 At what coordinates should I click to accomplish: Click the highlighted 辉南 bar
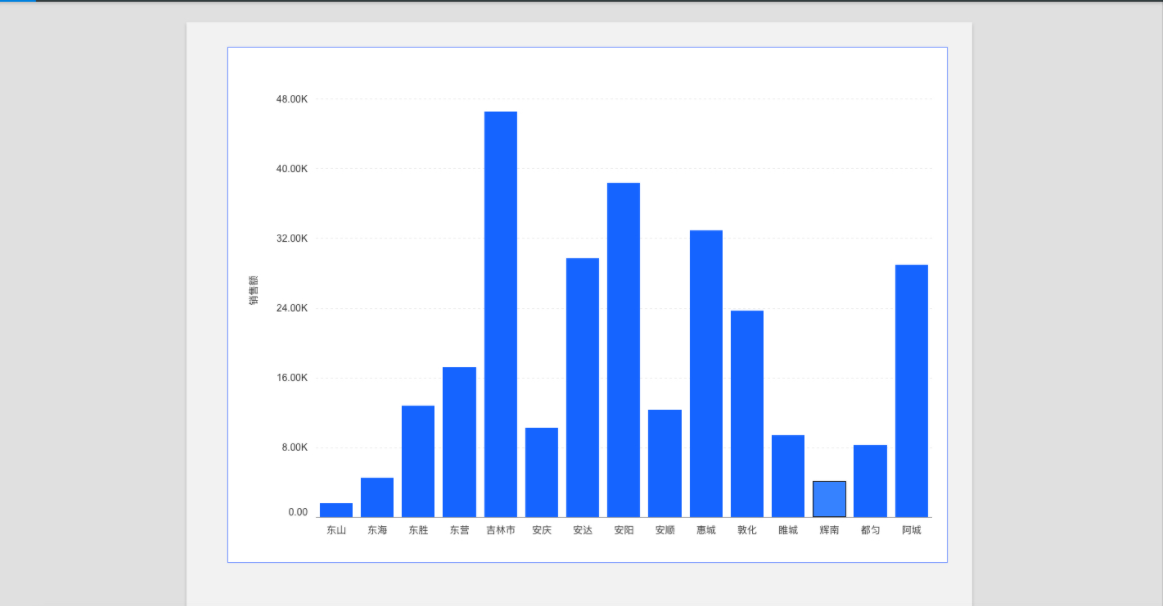tap(829, 499)
